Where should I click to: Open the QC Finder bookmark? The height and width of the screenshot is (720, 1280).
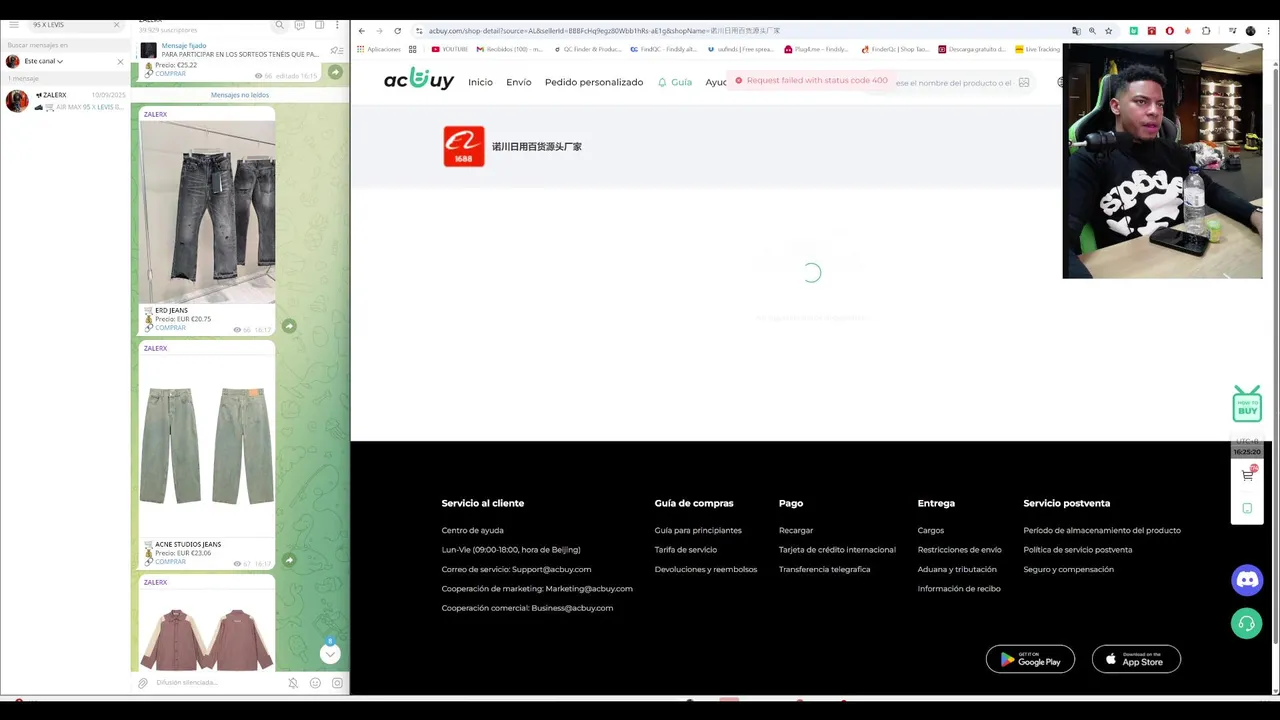click(587, 49)
